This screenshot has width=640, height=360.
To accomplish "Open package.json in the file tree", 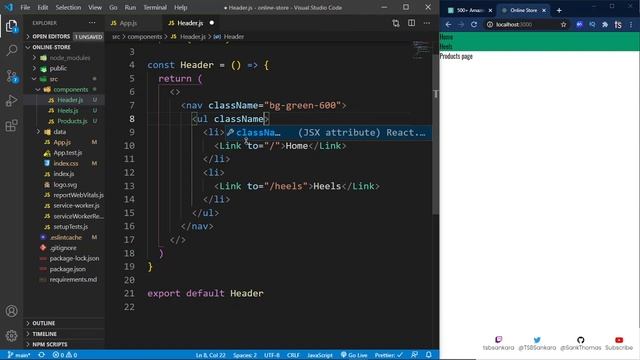I will click(67, 269).
